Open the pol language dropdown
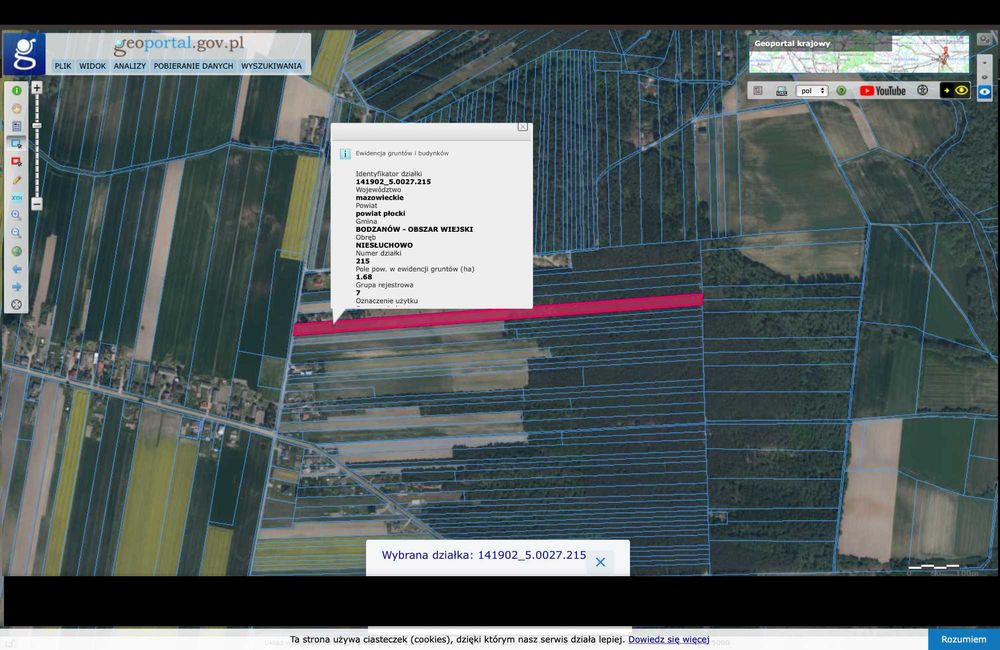The height and width of the screenshot is (650, 1000). click(812, 91)
